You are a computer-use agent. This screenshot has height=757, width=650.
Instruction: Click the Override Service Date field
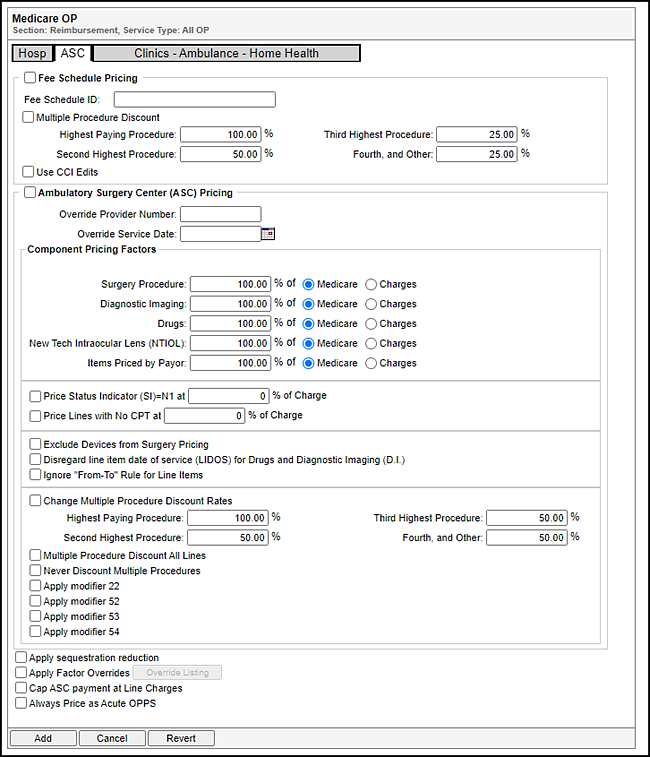click(x=221, y=234)
